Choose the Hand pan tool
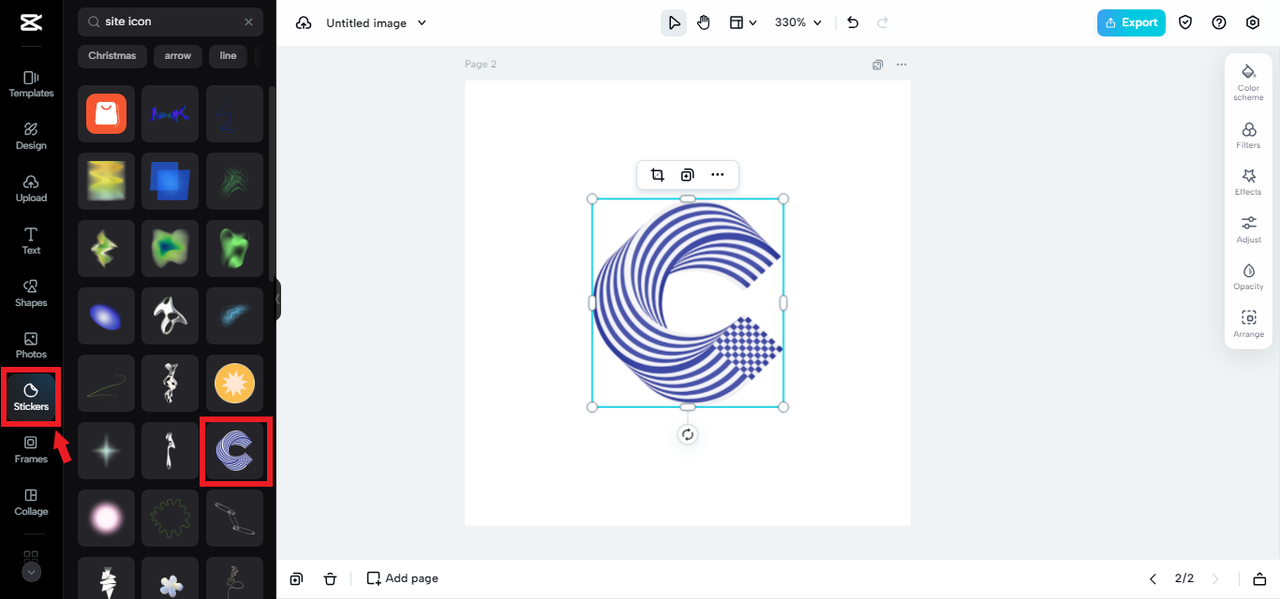Screen dimensions: 1280x599 [x=704, y=23]
